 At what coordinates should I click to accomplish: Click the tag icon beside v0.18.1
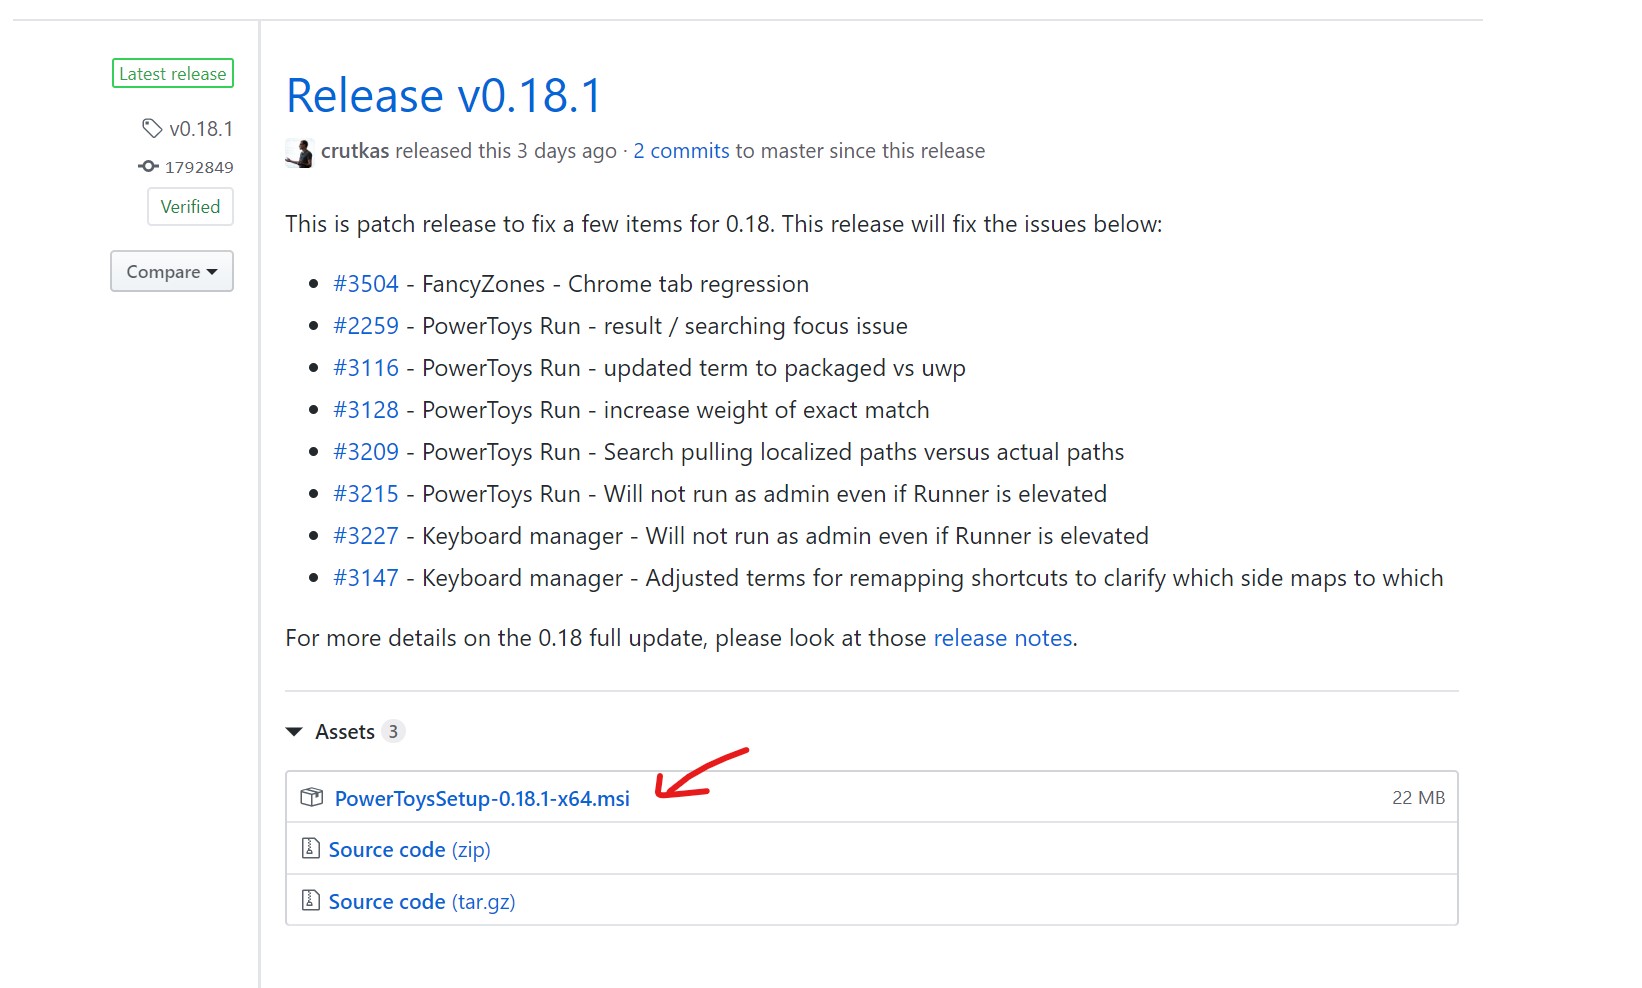[152, 128]
